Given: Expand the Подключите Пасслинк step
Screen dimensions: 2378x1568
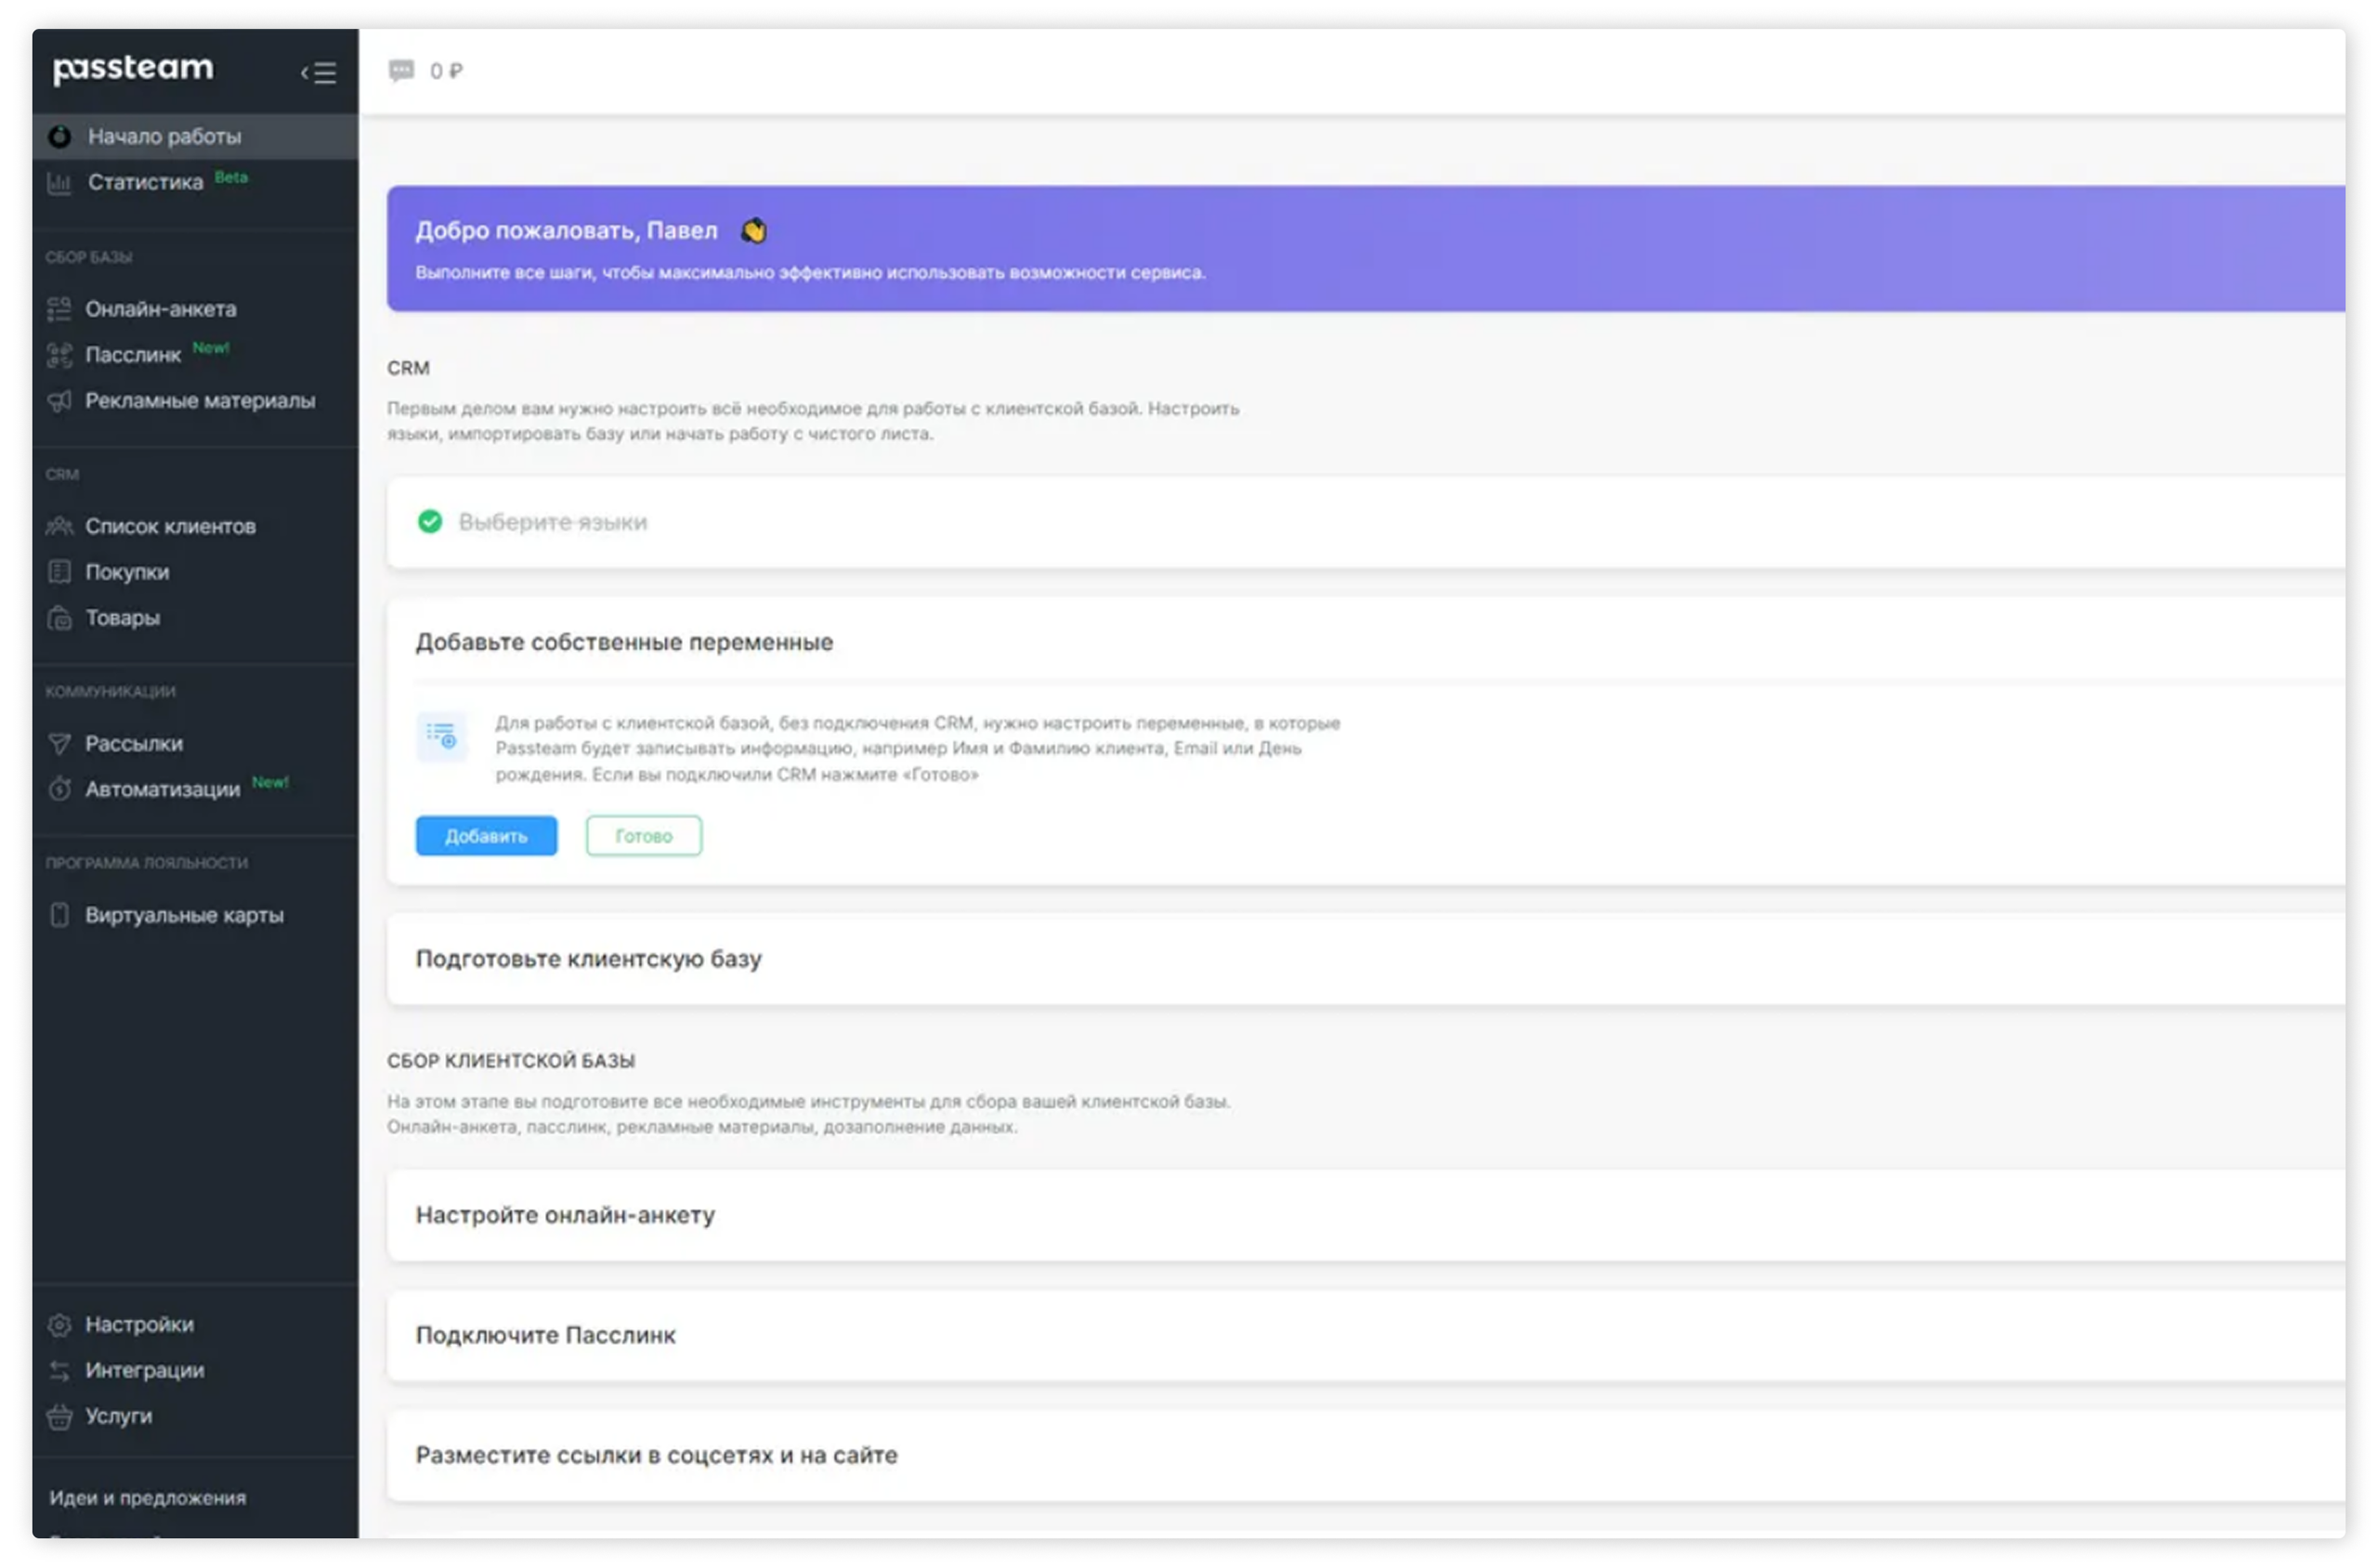Looking at the screenshot, I should [545, 1335].
